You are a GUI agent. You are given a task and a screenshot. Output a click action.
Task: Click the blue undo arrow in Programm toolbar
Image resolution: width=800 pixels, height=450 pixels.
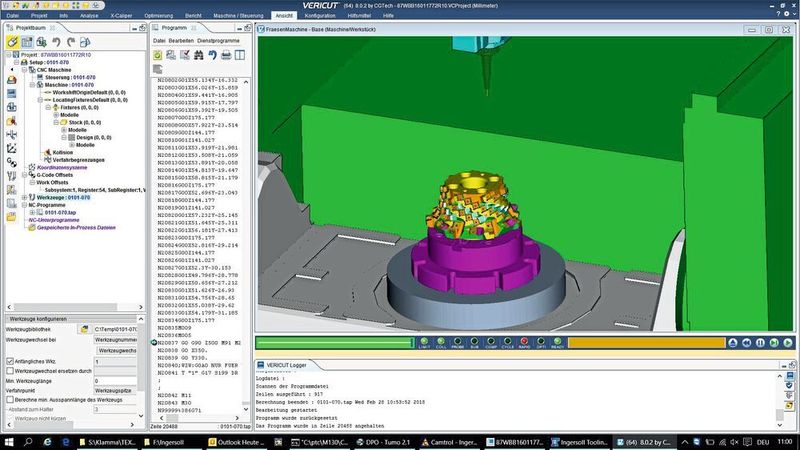click(x=212, y=55)
